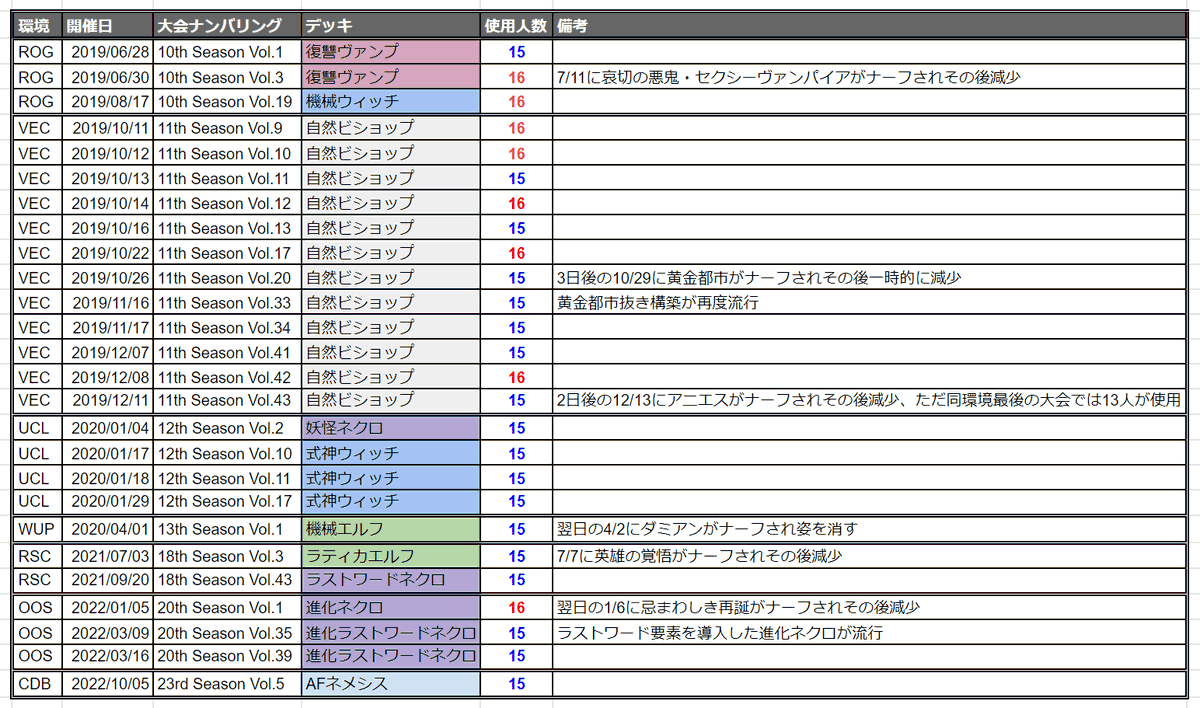Select the date cell 2020/01/17
Screen dimensions: 1200x708
coord(108,453)
